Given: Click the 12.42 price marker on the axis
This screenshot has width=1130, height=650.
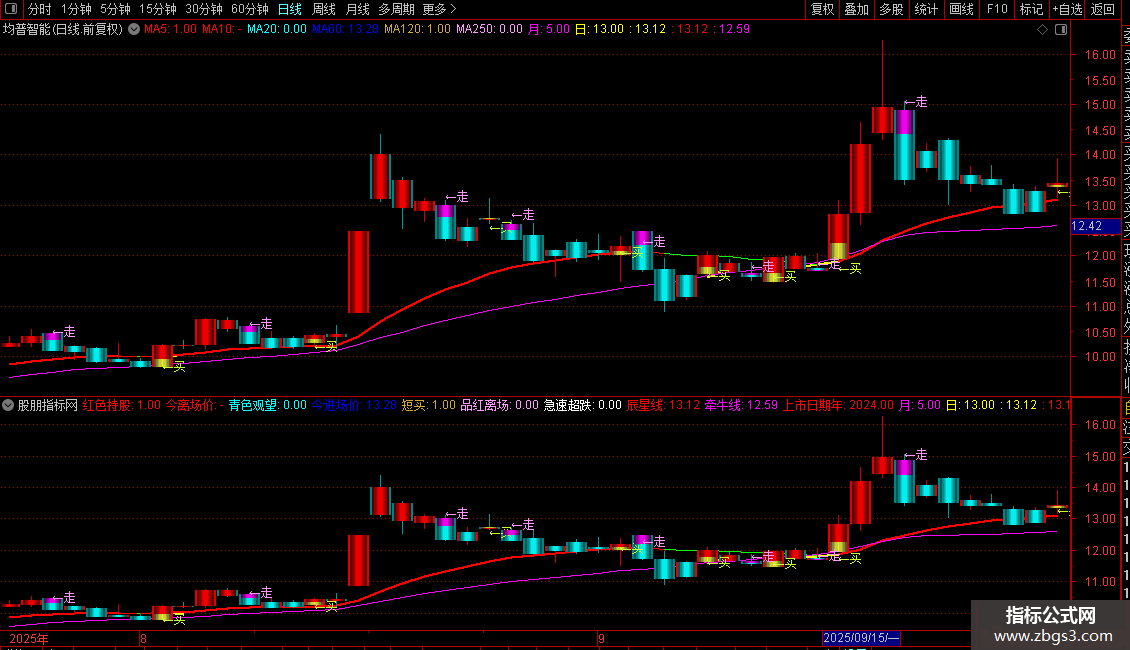Looking at the screenshot, I should [1095, 226].
